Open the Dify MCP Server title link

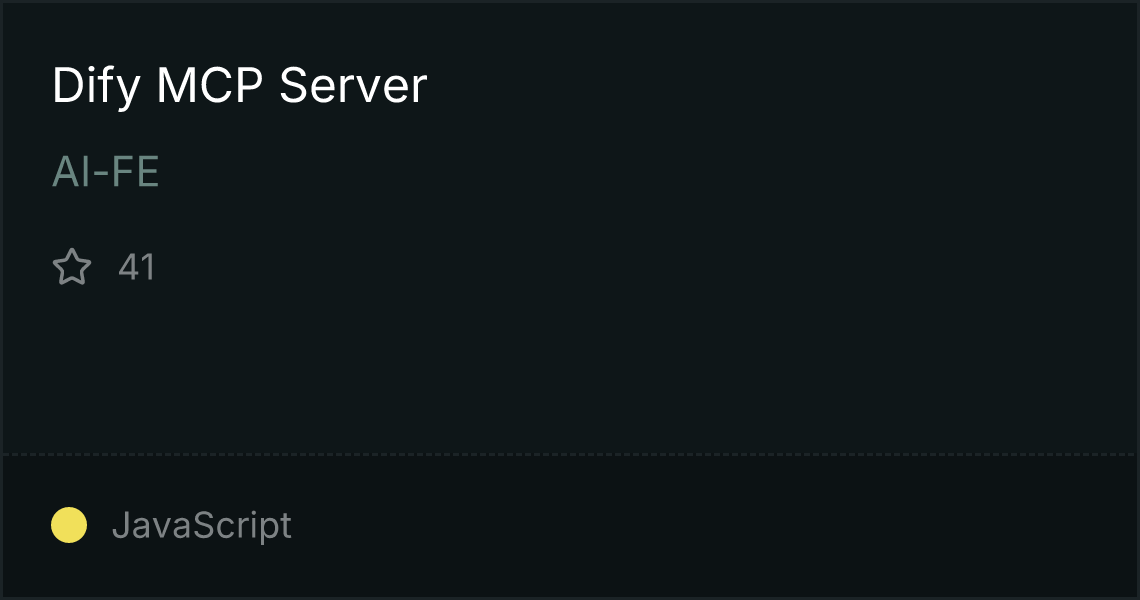[240, 86]
